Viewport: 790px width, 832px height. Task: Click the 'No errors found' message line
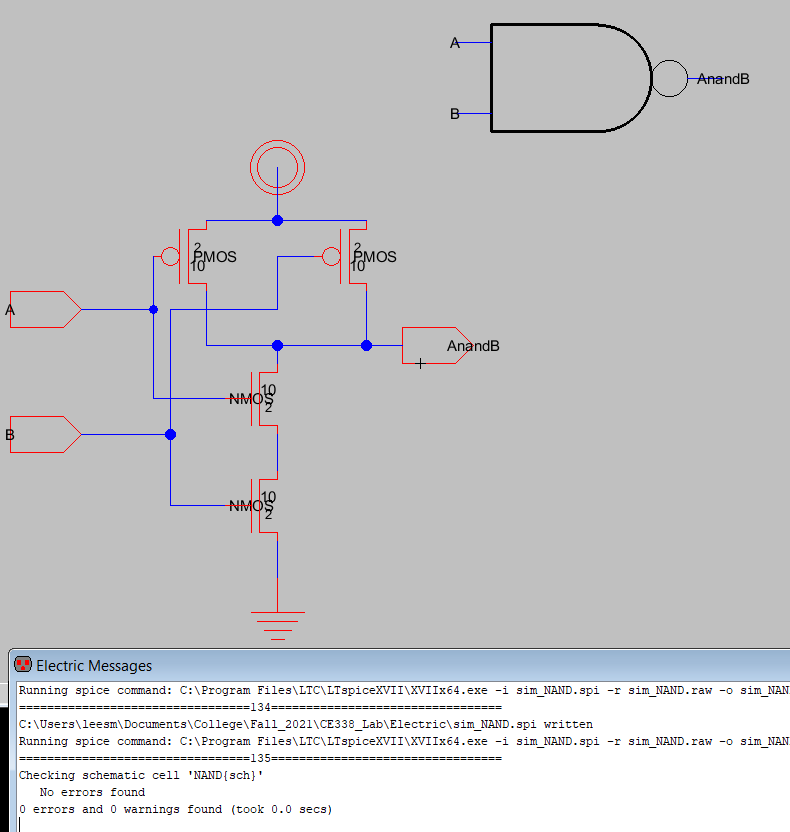[x=92, y=792]
